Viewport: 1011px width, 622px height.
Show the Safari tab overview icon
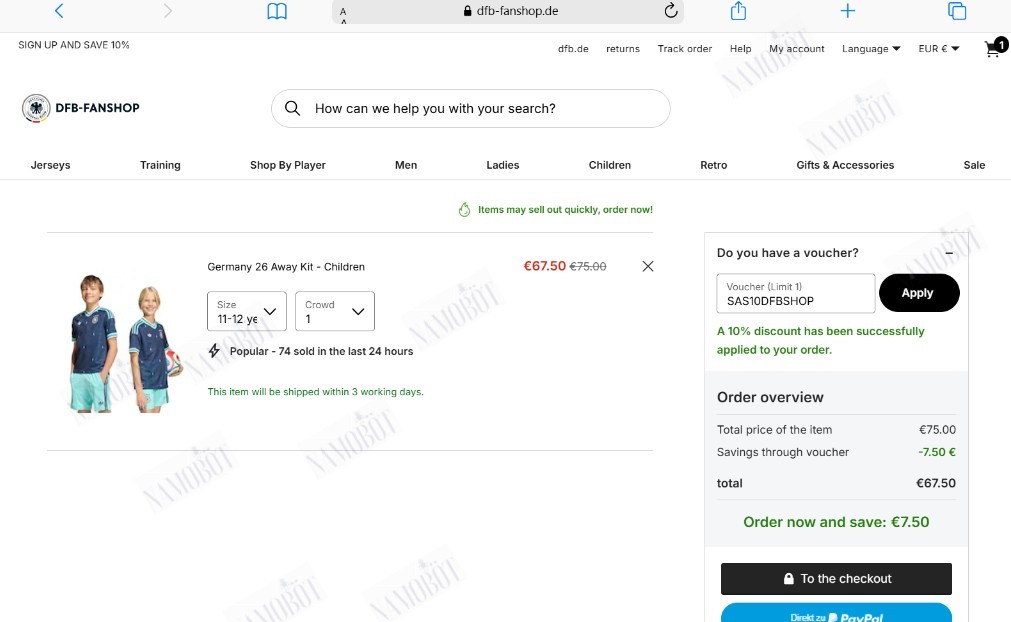(x=957, y=10)
